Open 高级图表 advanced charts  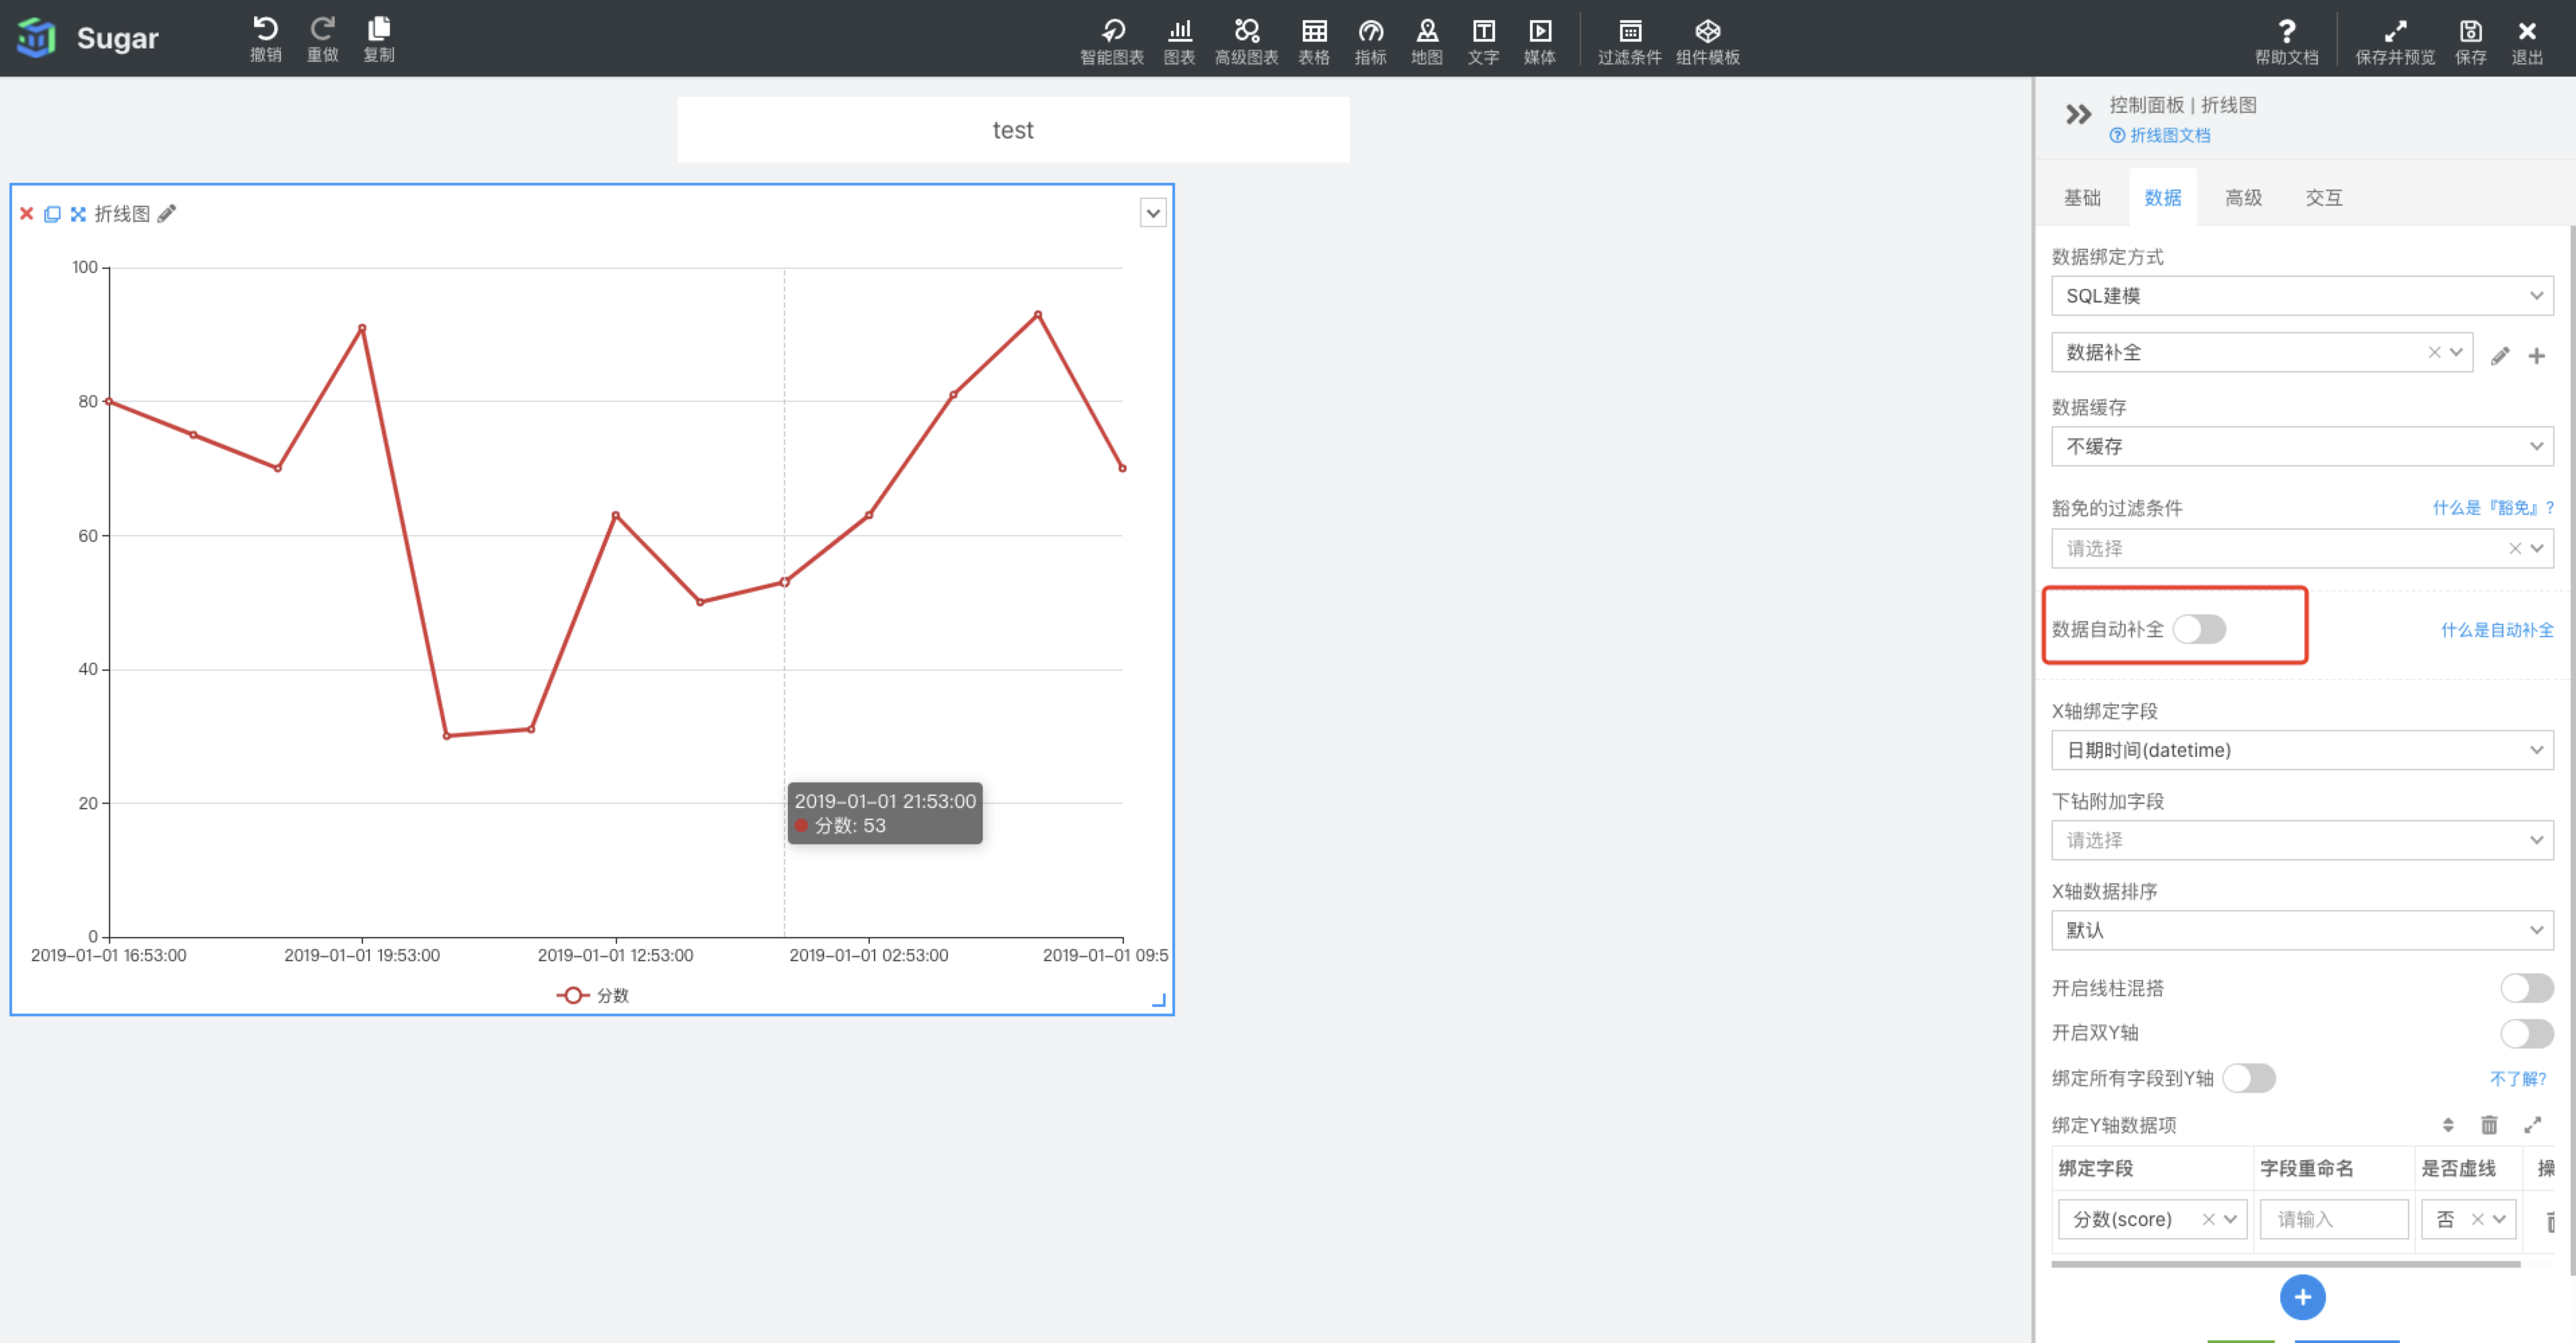click(x=1247, y=42)
